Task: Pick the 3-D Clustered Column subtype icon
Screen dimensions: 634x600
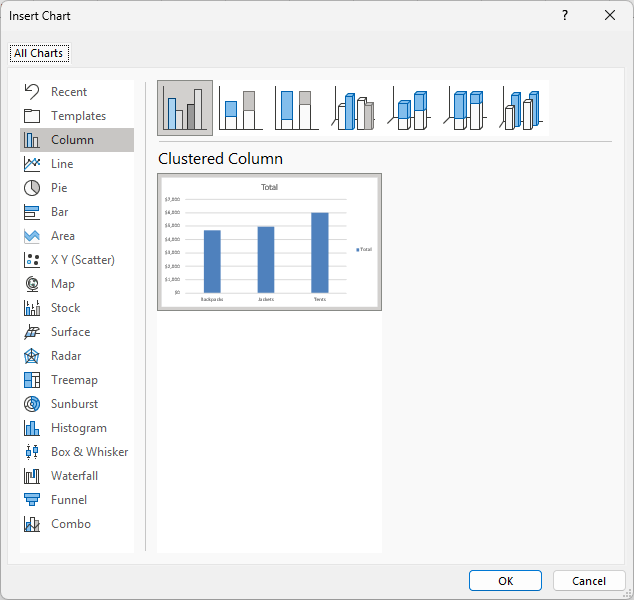Action: coord(353,108)
